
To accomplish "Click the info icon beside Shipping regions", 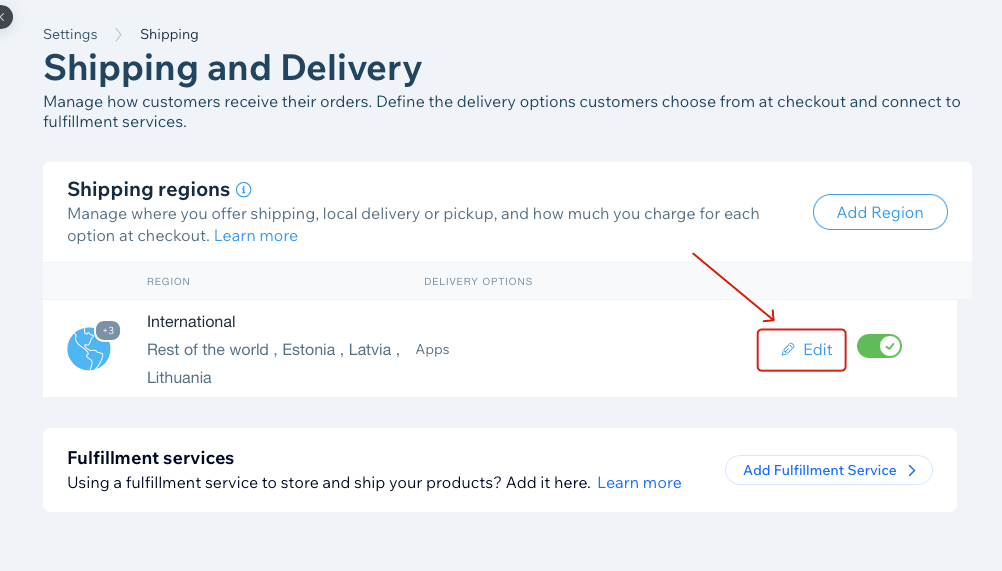I will pos(244,189).
